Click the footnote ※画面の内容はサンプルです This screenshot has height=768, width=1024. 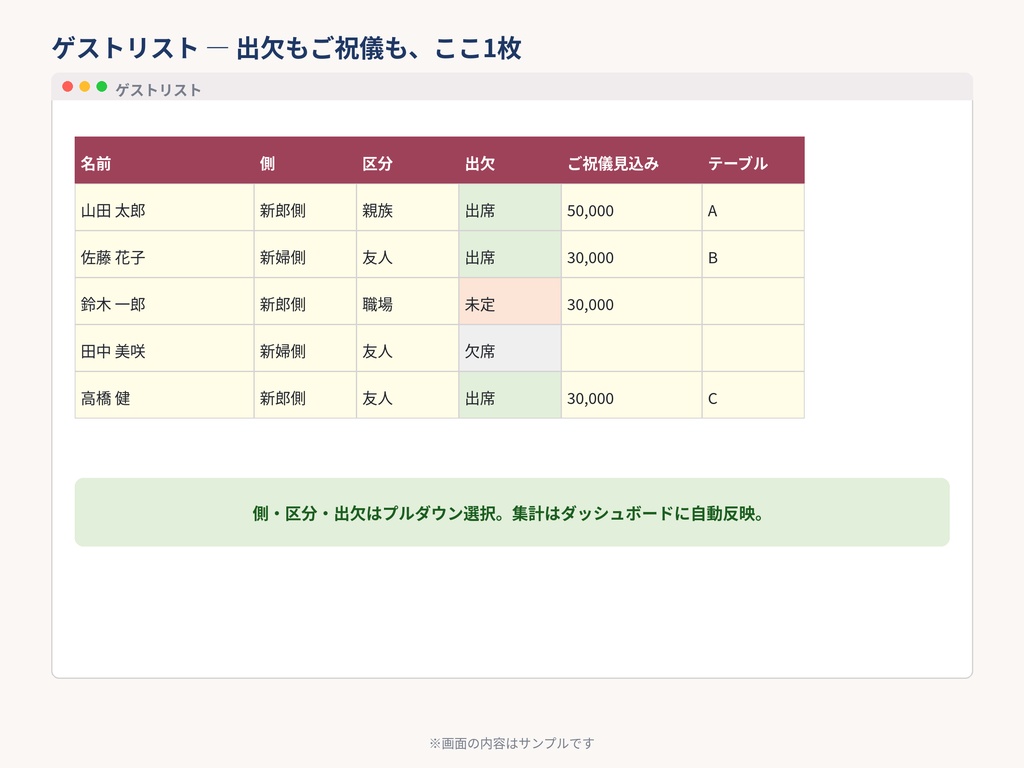(x=512, y=743)
